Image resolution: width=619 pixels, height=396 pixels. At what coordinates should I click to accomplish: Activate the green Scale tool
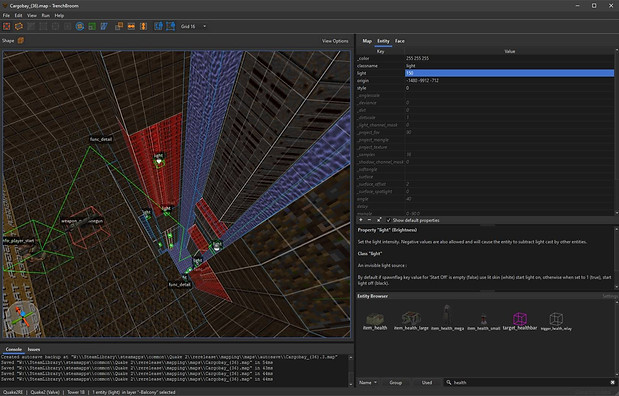tap(92, 26)
